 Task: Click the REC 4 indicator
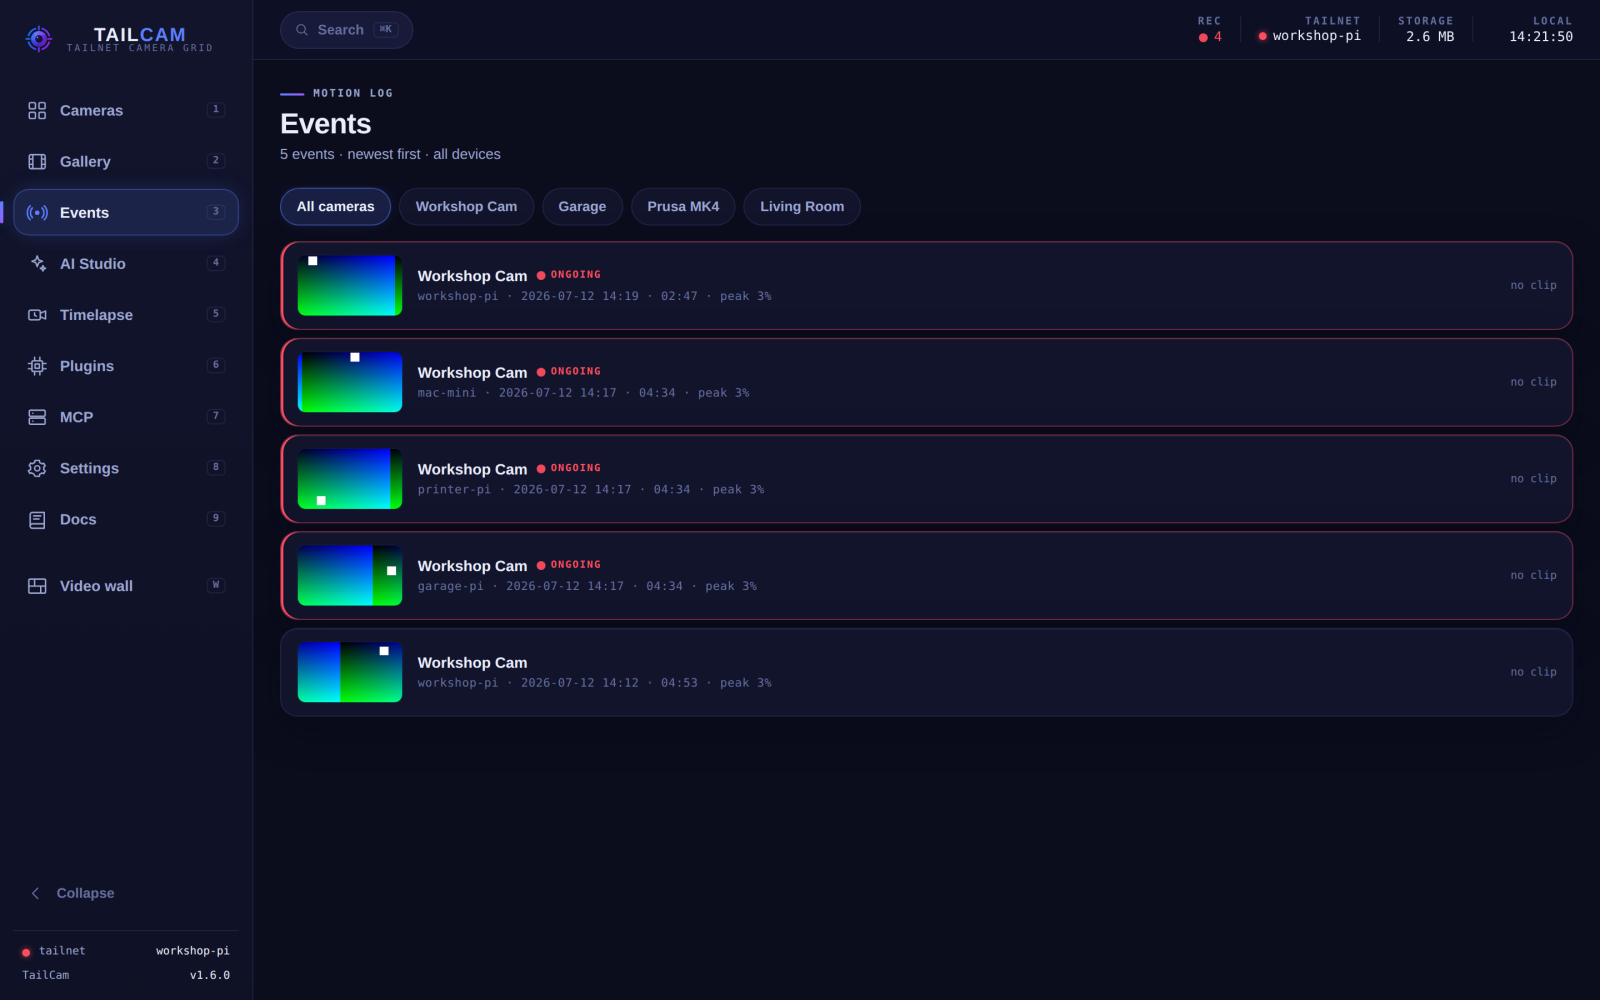click(1210, 29)
